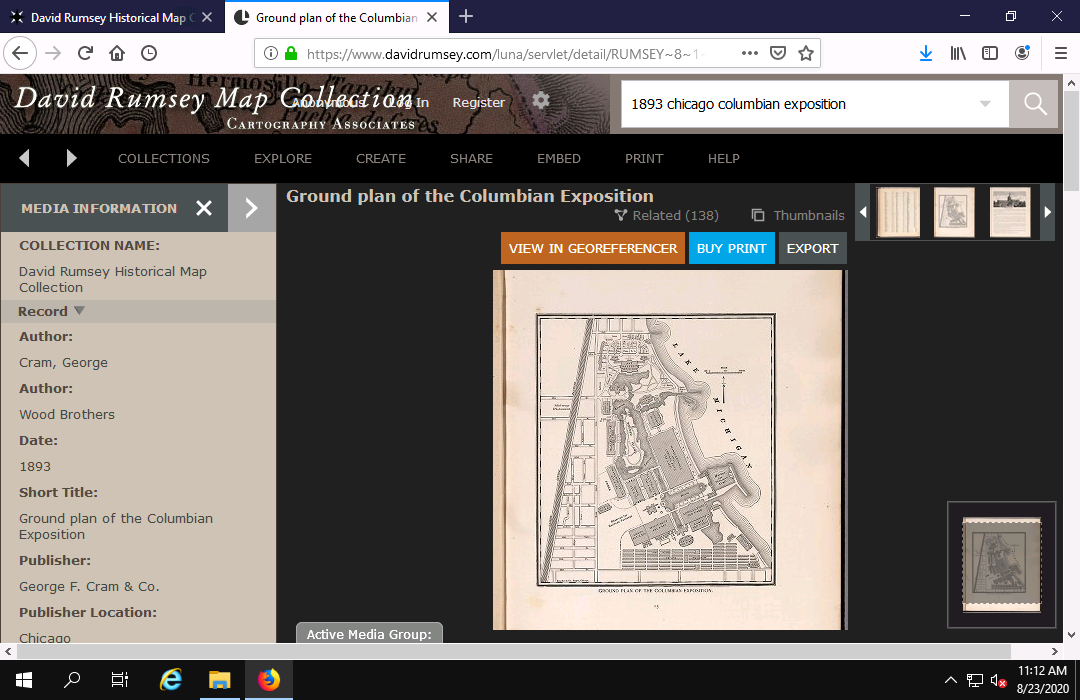Open the Firefox sidebar panel icon
The width and height of the screenshot is (1080, 700).
989,53
